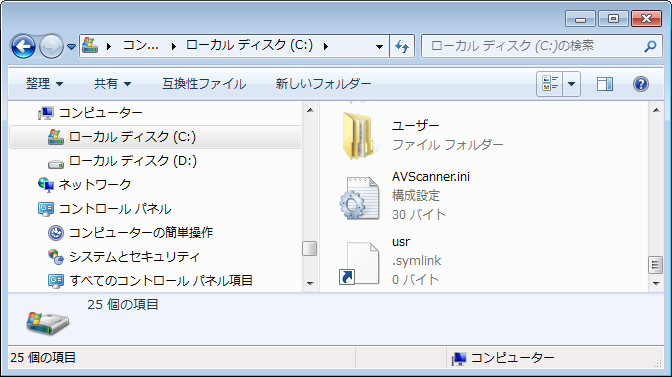Screen dimensions: 672x377
Task: Select ネットワーク in the navigation tree
Action: (x=95, y=185)
